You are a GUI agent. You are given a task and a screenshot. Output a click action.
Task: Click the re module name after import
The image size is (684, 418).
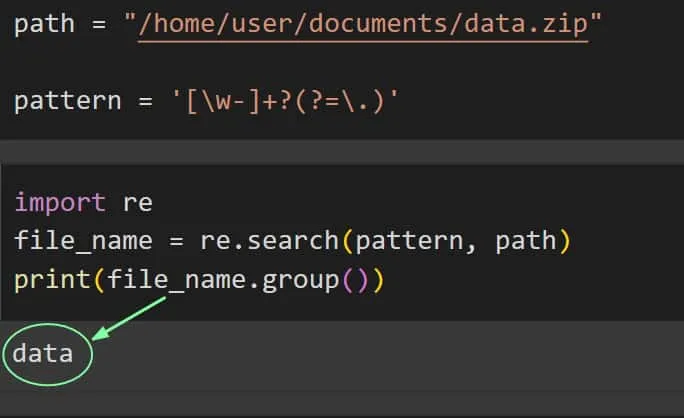(138, 203)
